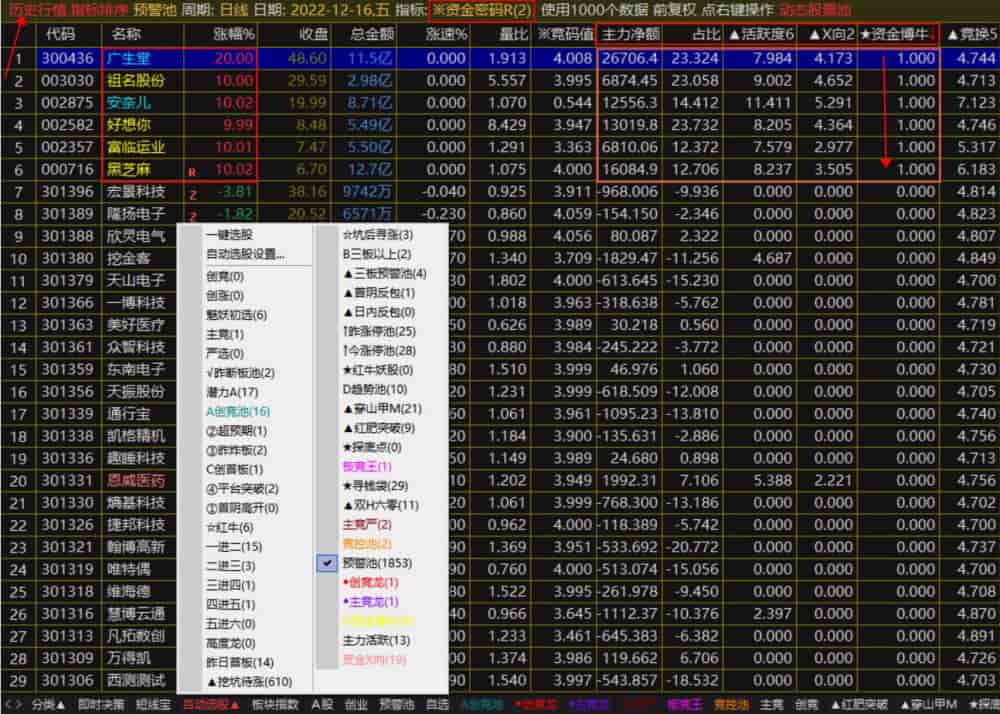Sort by the 主力净额 column header
This screenshot has height=714, width=1000.
(x=631, y=34)
